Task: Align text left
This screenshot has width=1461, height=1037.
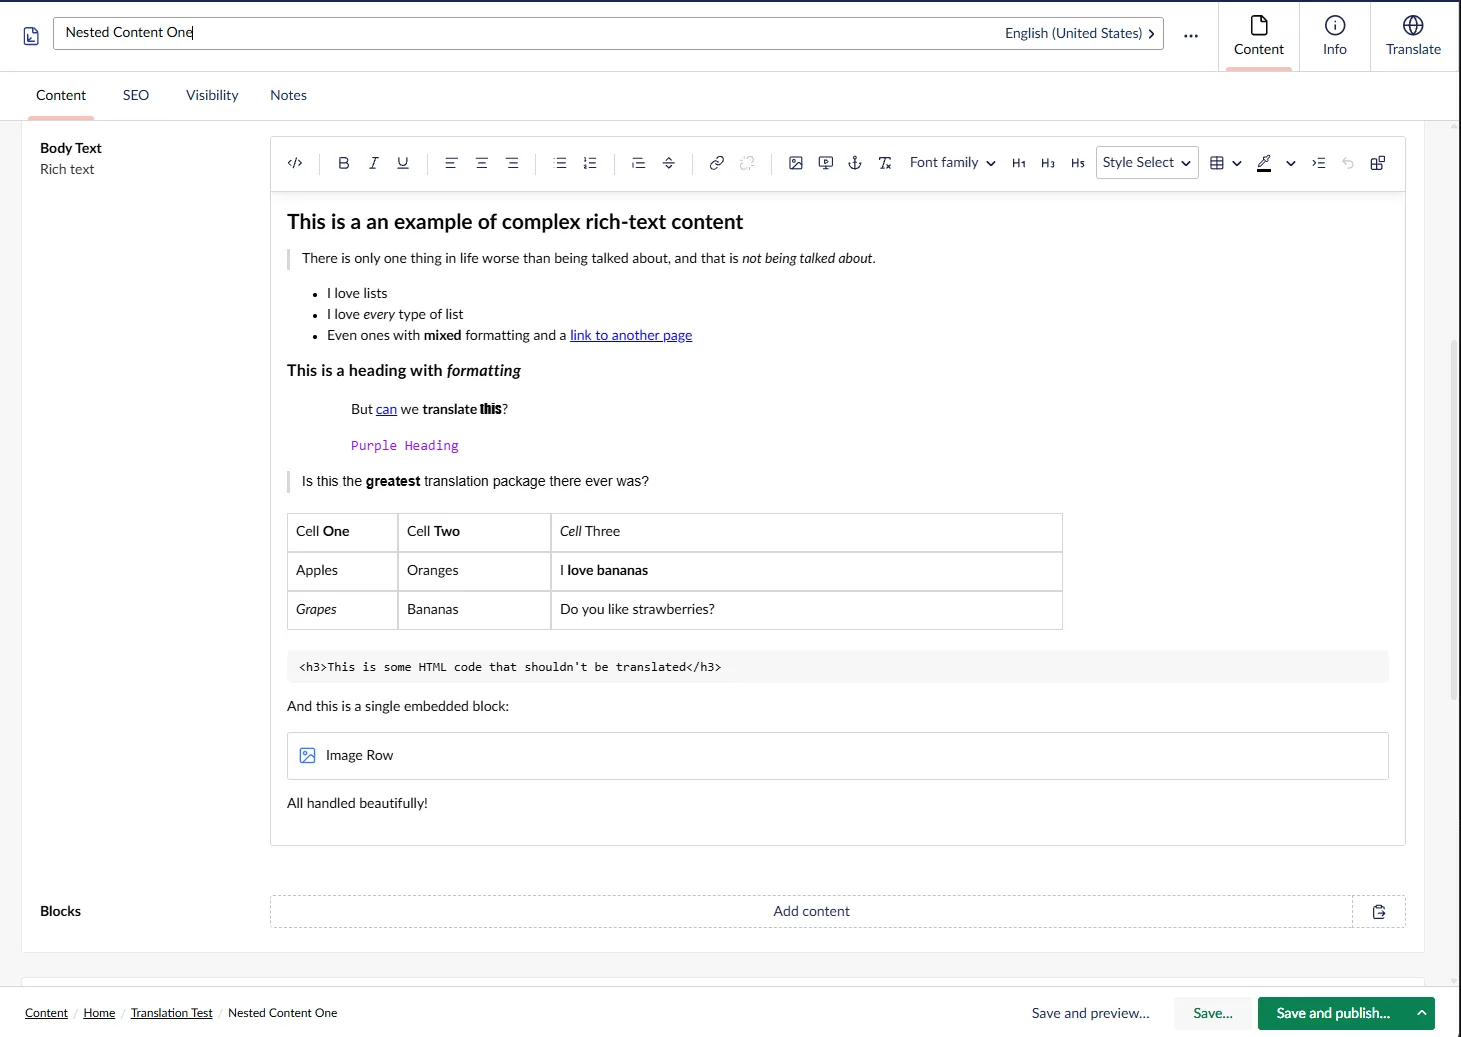Action: tap(451, 163)
